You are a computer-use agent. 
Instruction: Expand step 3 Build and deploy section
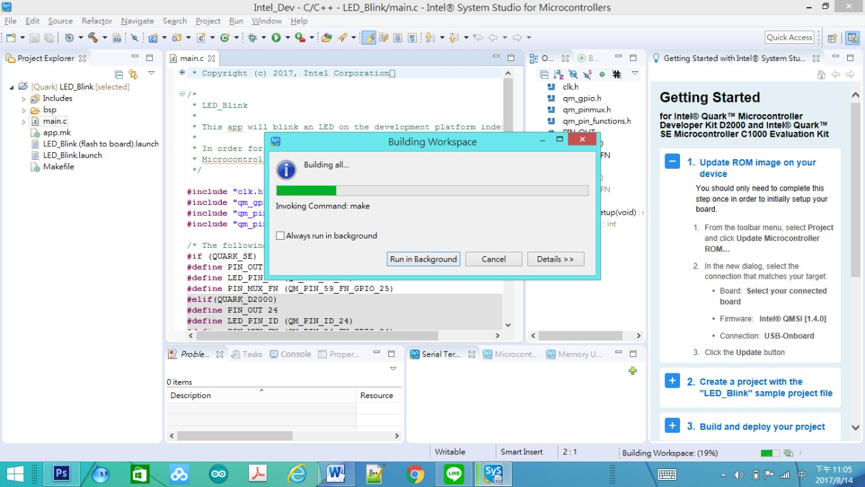[x=672, y=426]
